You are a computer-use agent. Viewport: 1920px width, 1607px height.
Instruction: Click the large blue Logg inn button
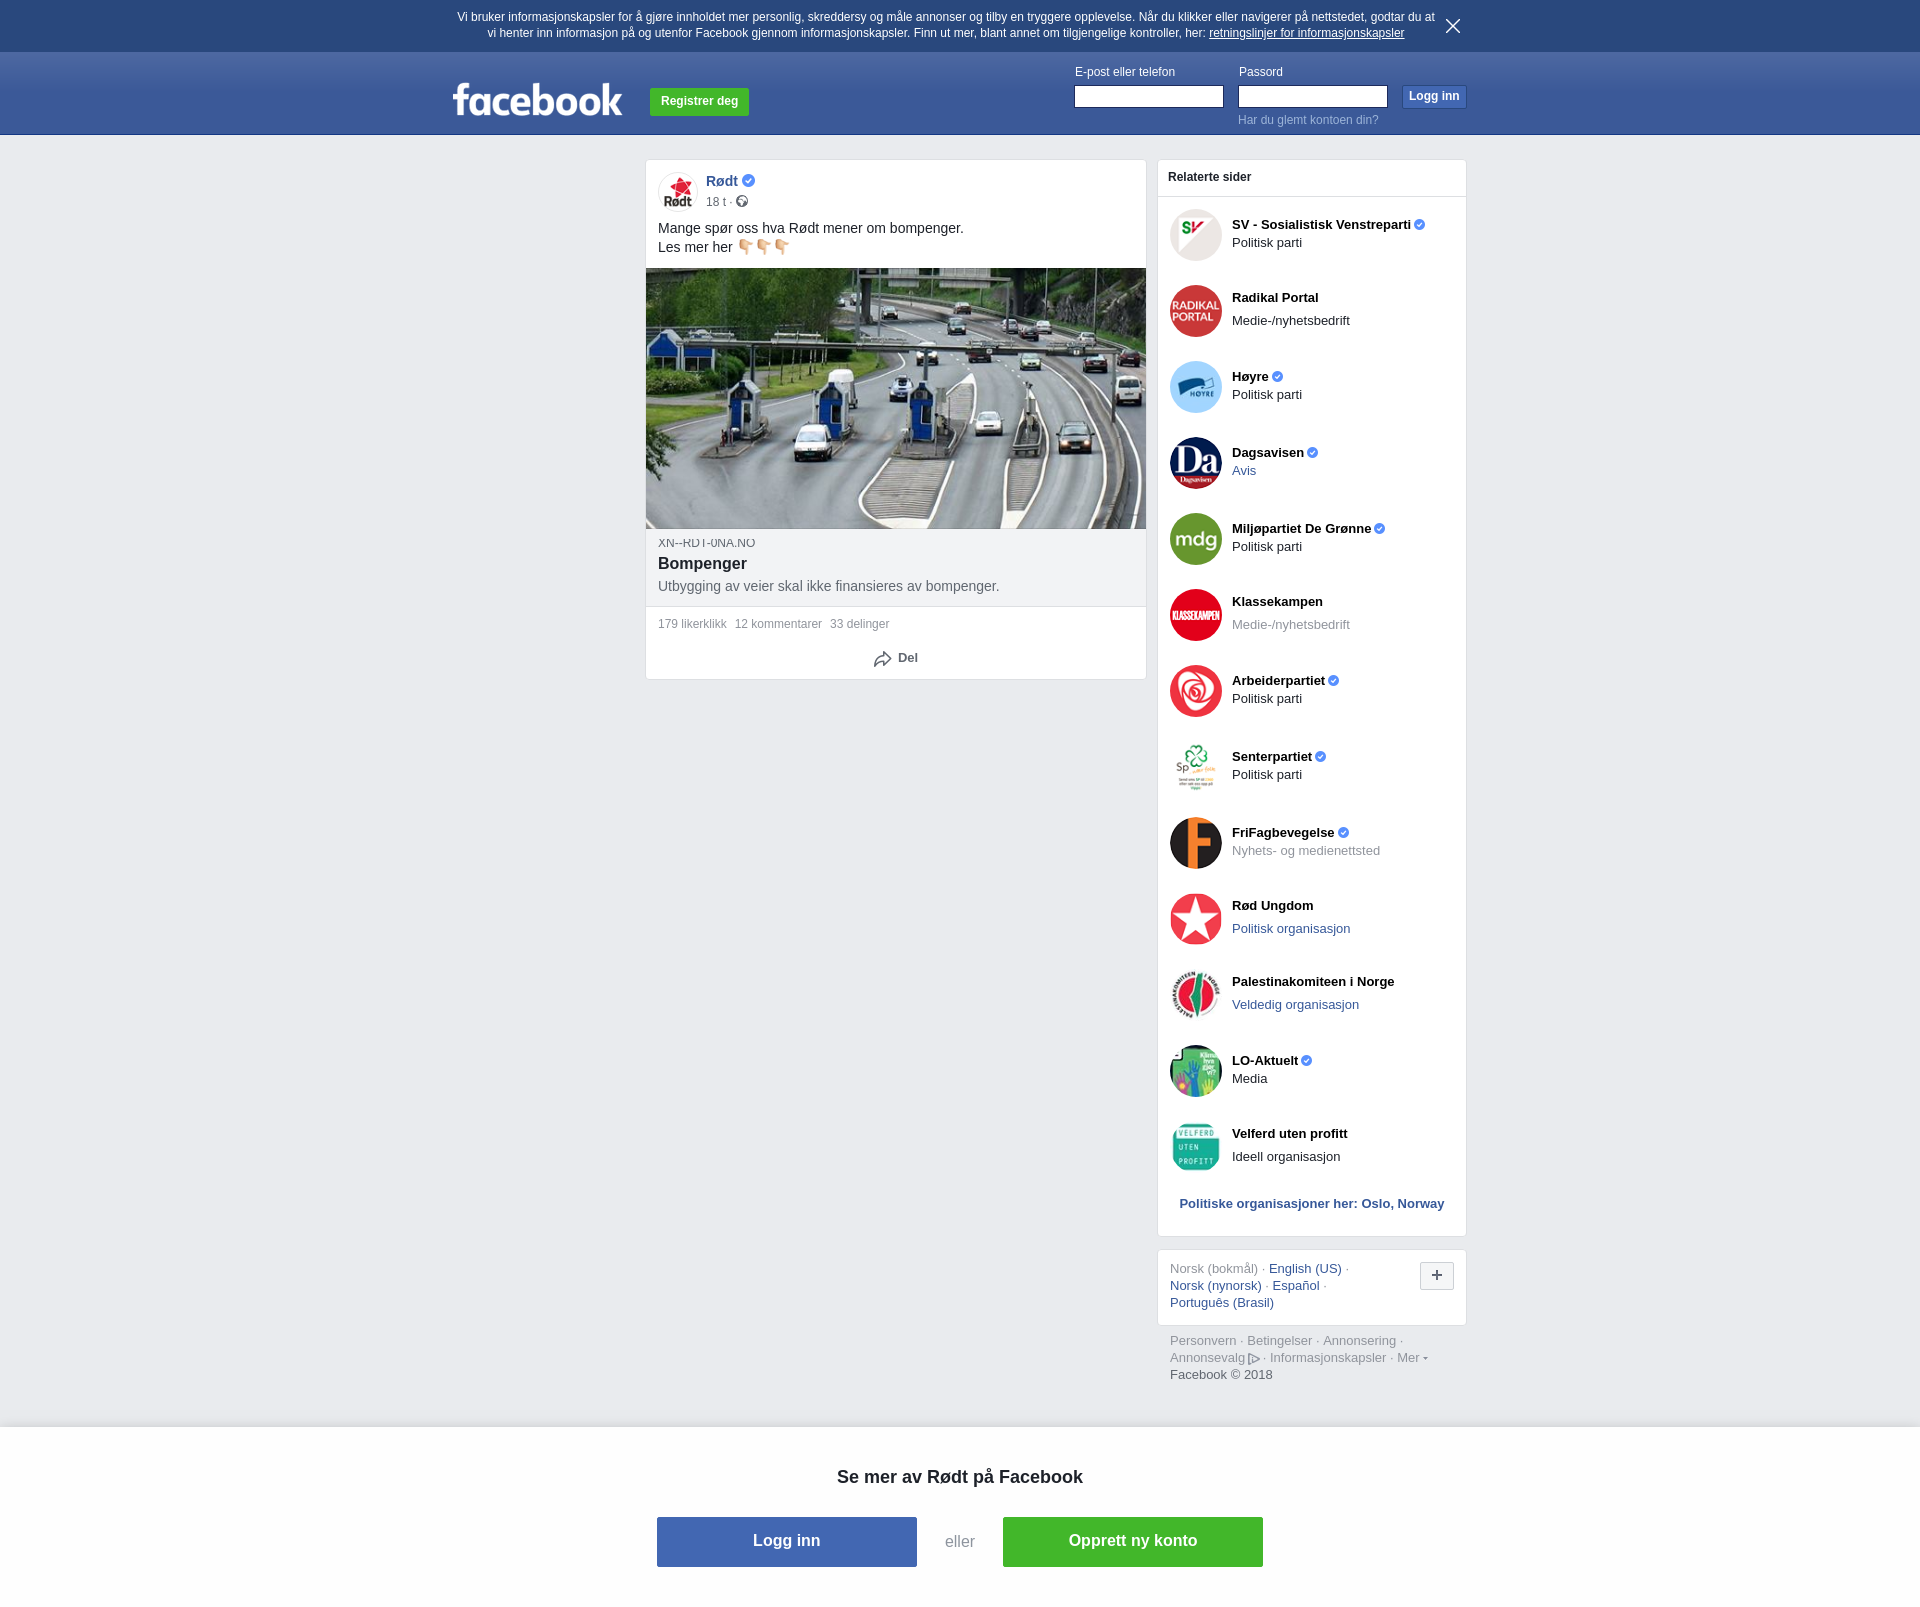click(787, 1542)
